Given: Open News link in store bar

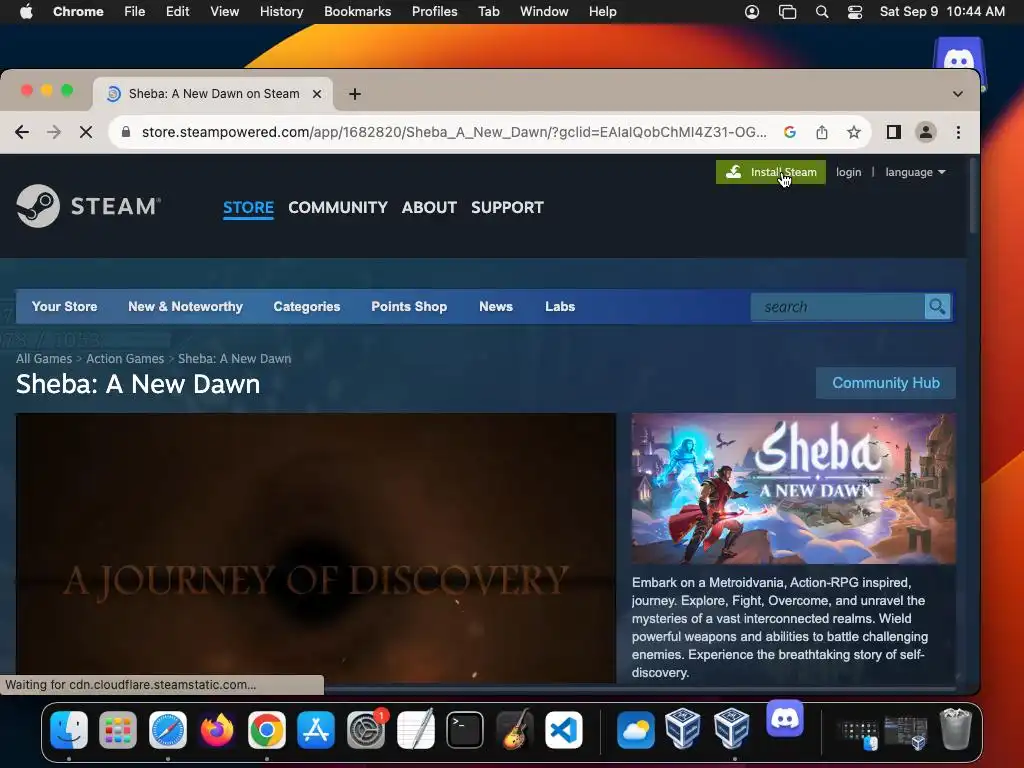Looking at the screenshot, I should point(496,306).
